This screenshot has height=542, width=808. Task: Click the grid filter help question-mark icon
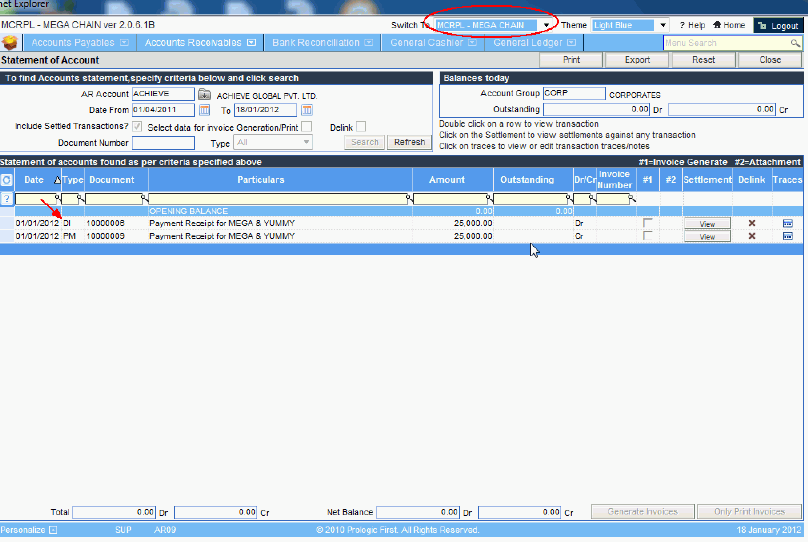[x=7, y=198]
